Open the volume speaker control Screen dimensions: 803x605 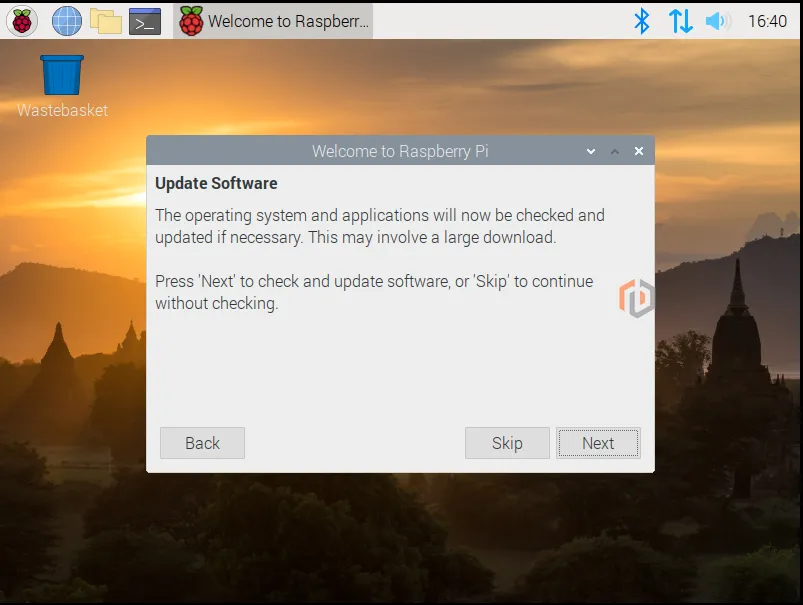718,21
